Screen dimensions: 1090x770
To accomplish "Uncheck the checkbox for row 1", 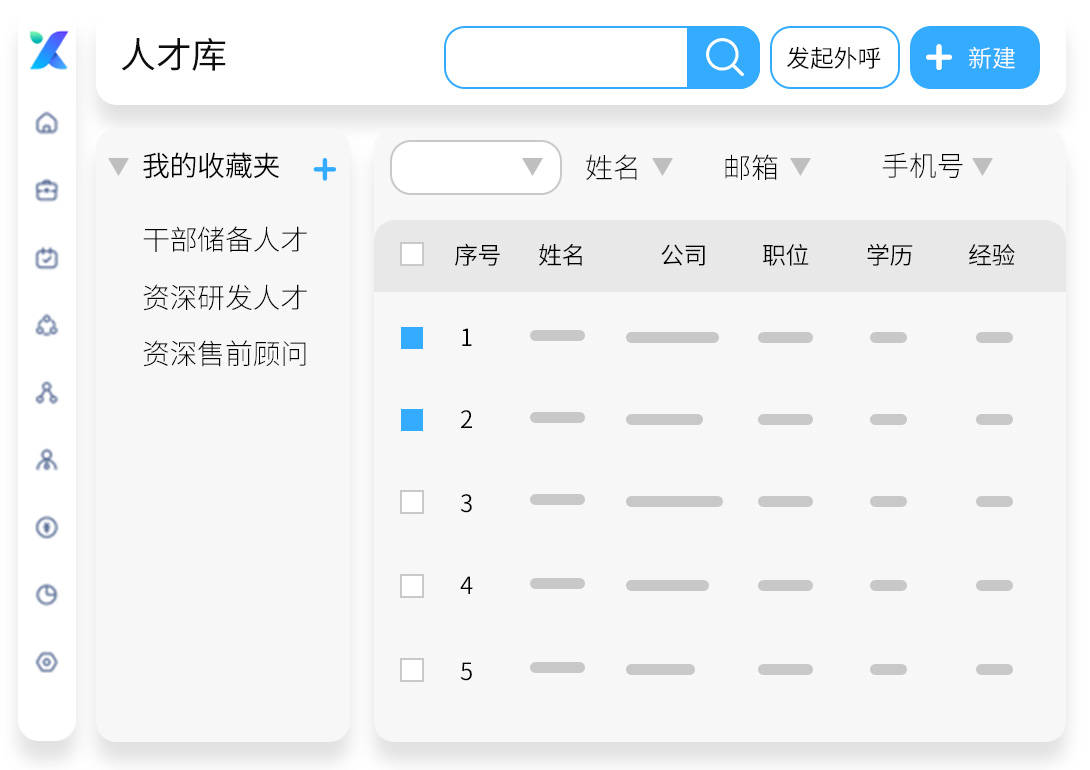I will tap(412, 338).
